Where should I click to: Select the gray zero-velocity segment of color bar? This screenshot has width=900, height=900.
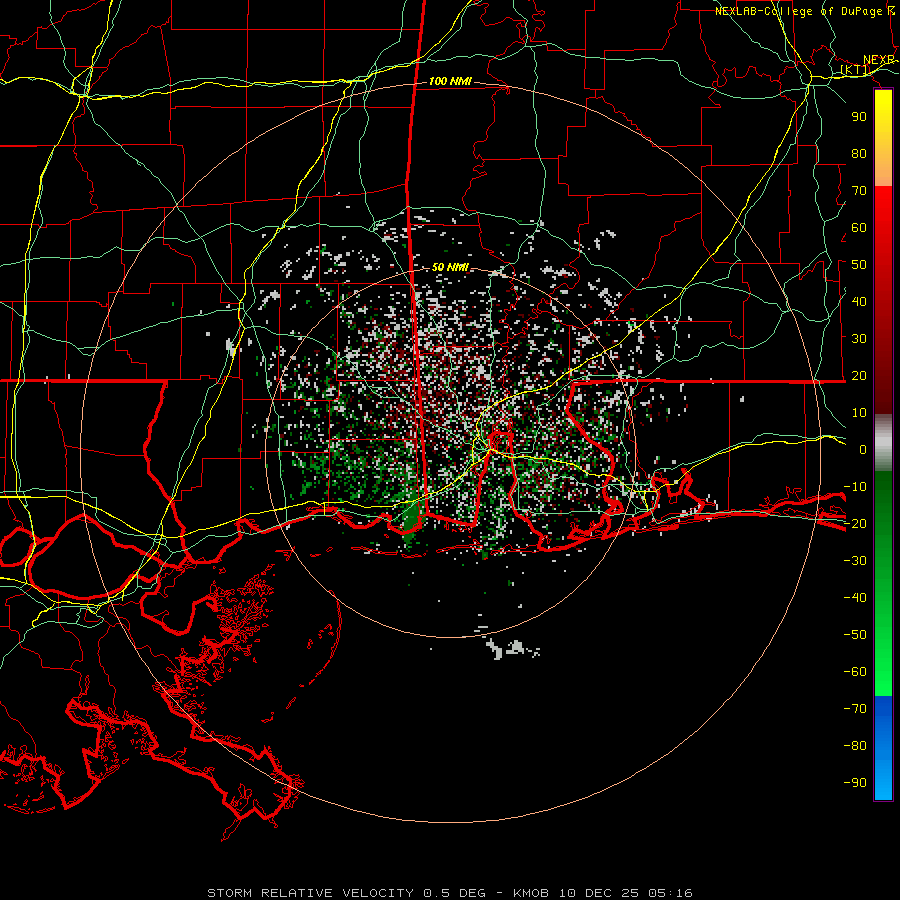[883, 443]
